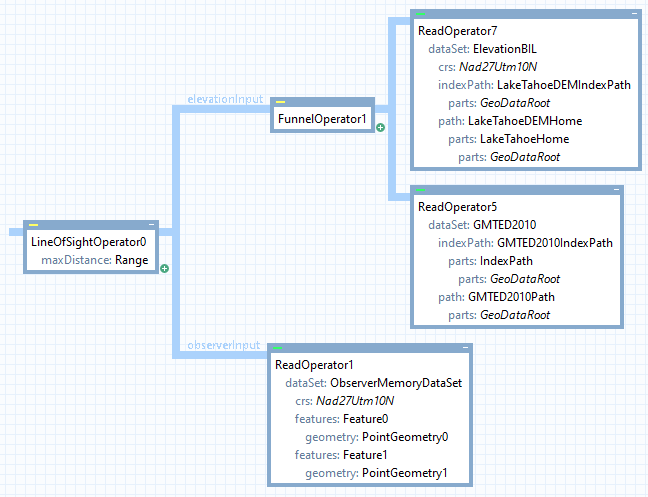Collapse the ReadOperator1 node with minimize dash
Screen dimensions: 648x497
tap(465, 348)
